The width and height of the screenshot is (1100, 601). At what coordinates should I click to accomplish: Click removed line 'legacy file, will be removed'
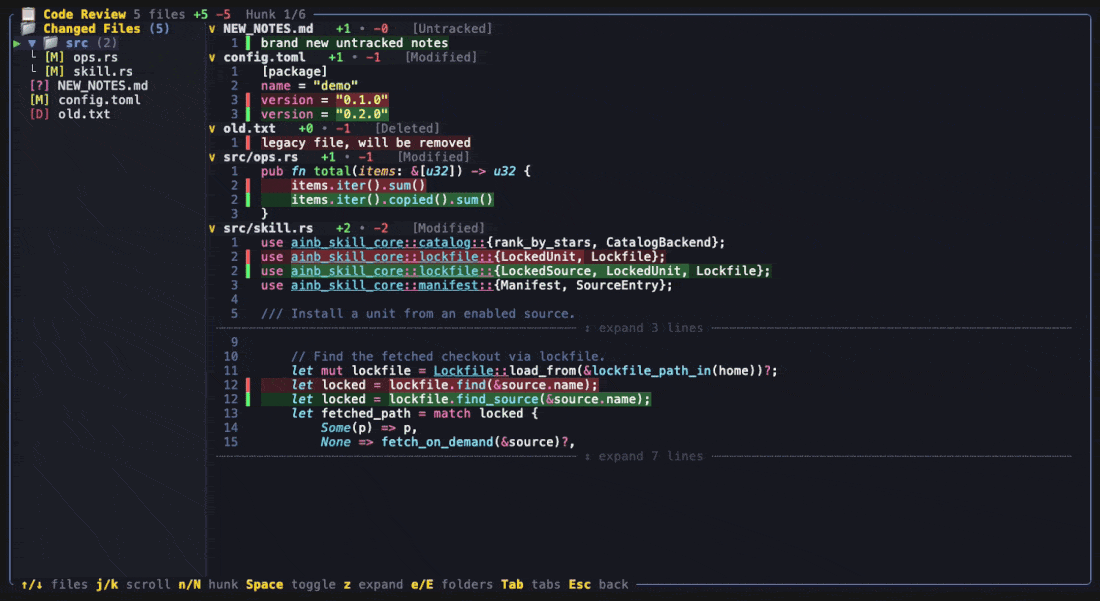click(365, 142)
